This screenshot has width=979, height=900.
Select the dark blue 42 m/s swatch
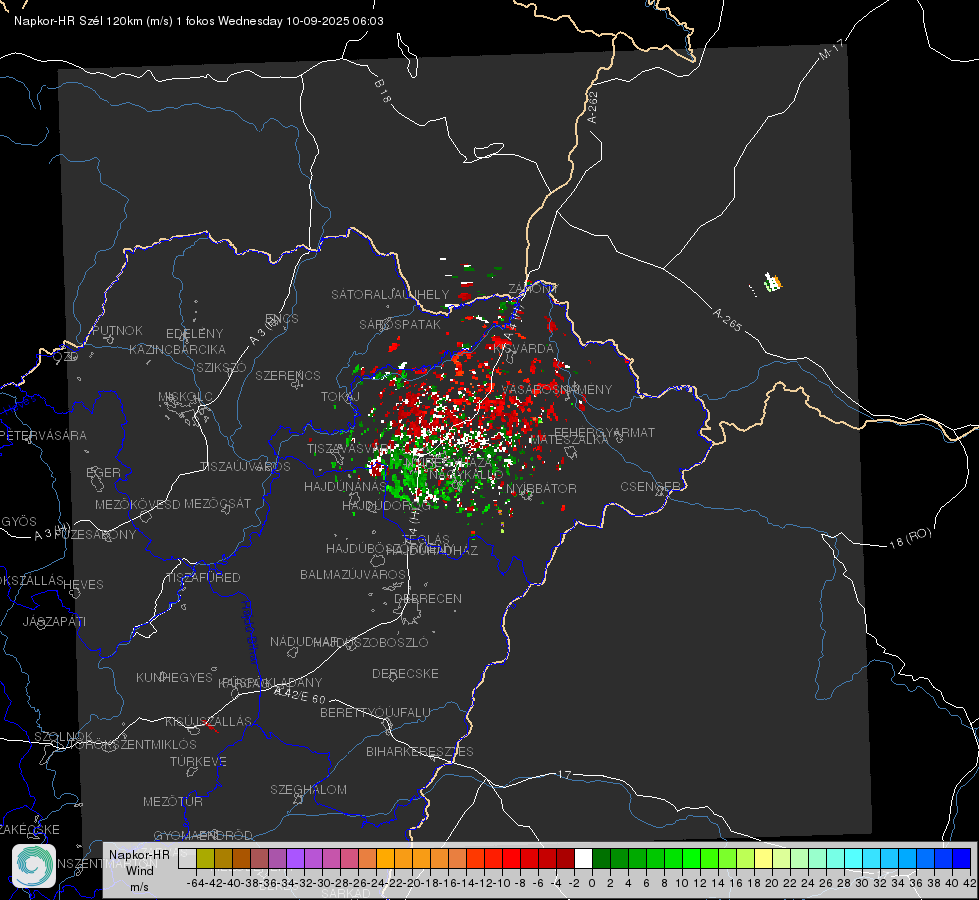pos(962,858)
